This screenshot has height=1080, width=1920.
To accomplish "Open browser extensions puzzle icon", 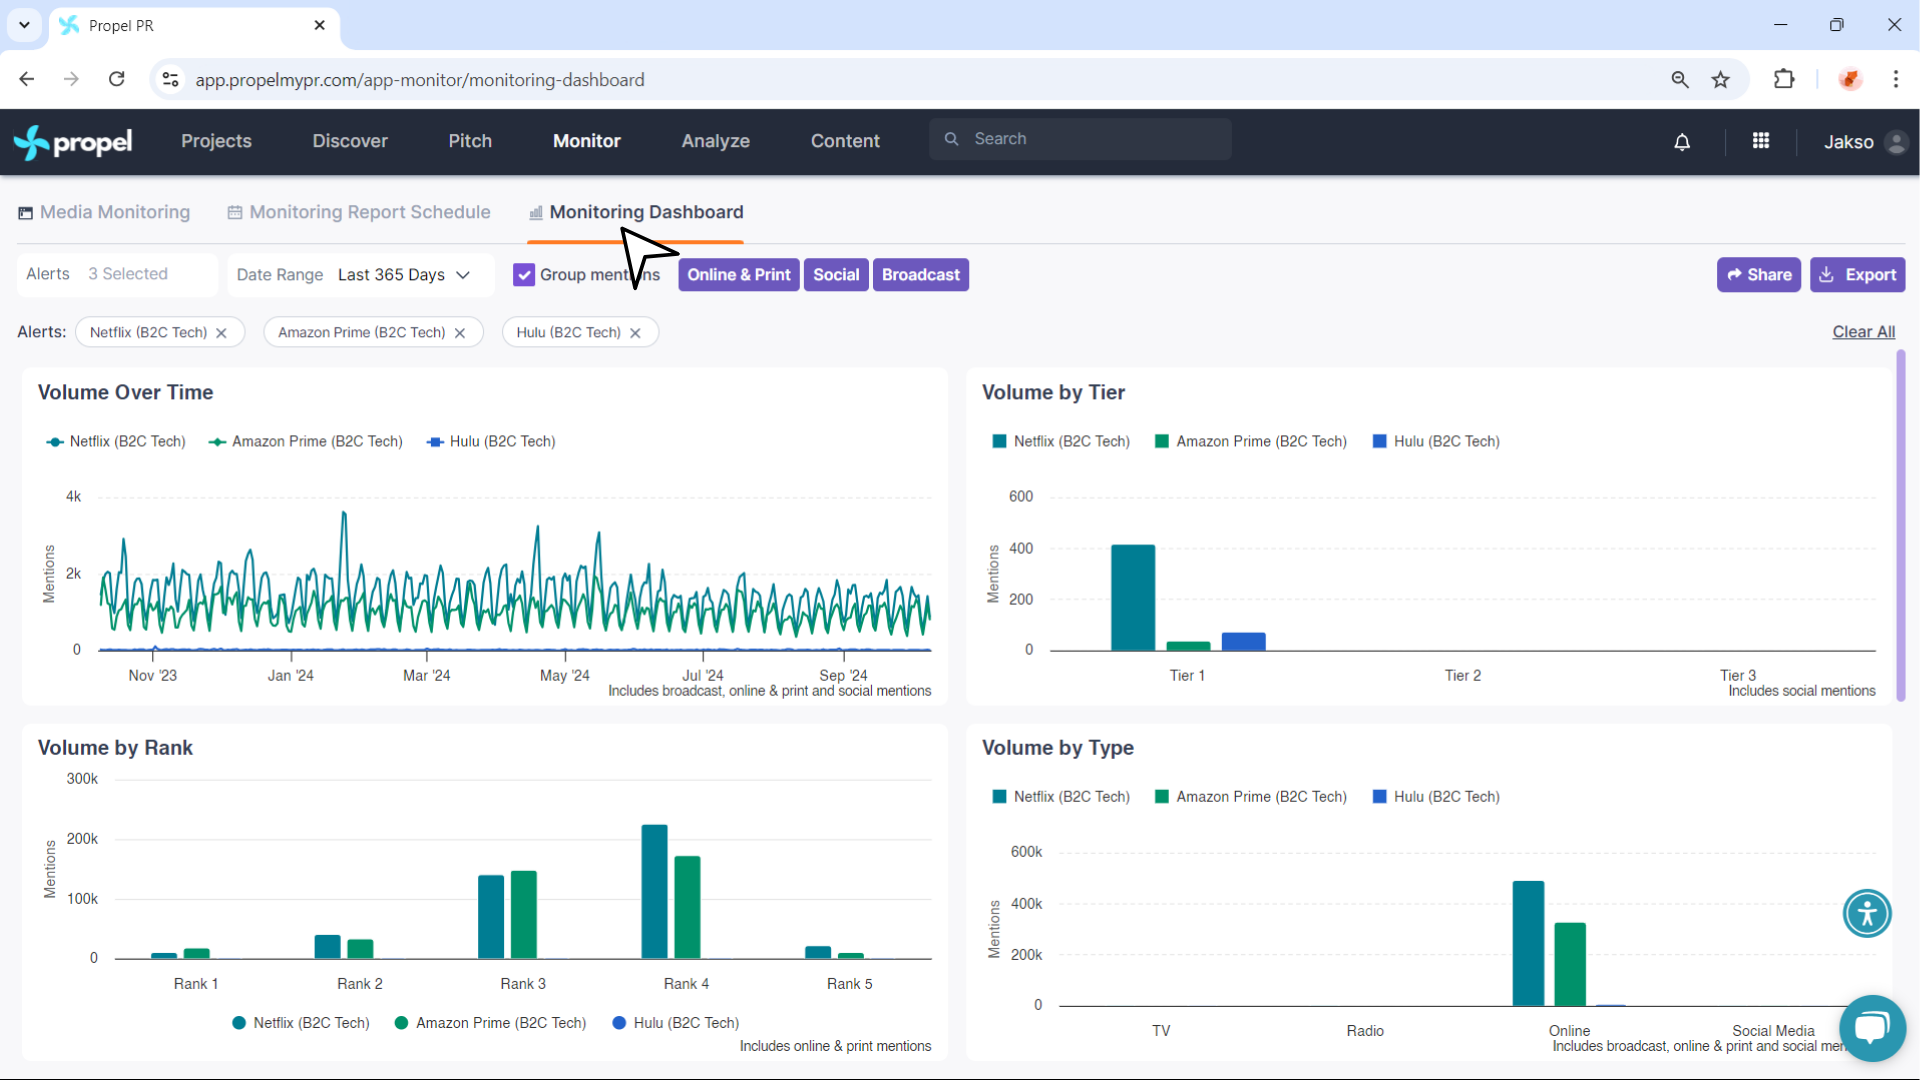I will [1784, 79].
